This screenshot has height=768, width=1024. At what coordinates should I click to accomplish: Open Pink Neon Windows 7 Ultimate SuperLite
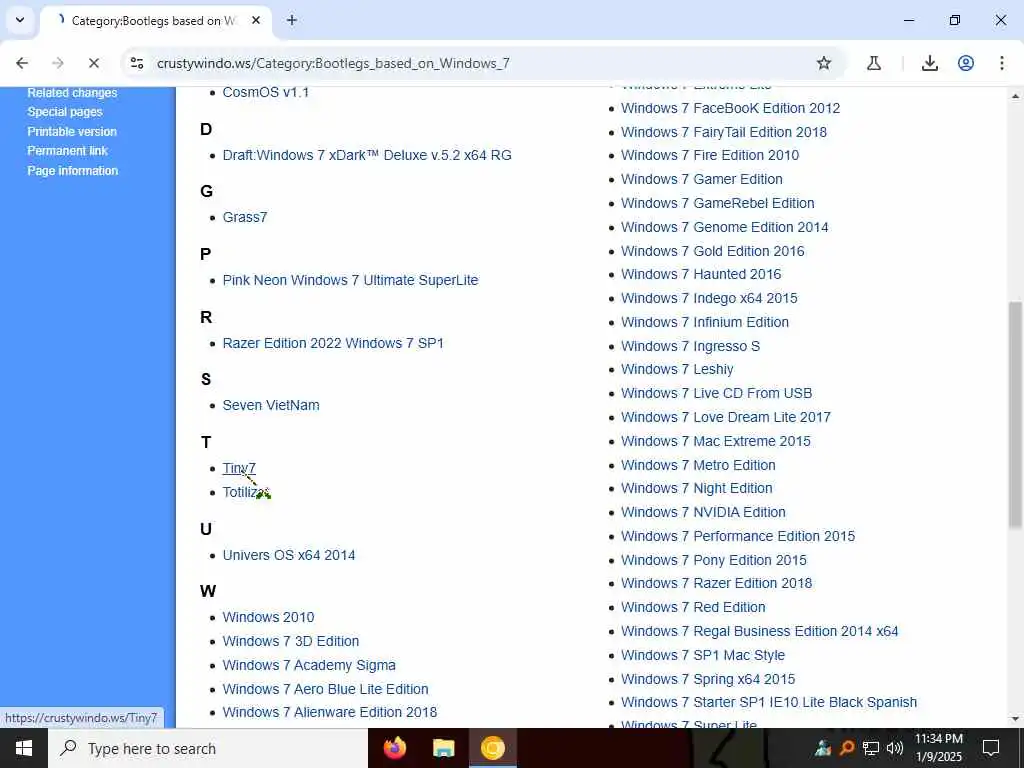pyautogui.click(x=350, y=280)
